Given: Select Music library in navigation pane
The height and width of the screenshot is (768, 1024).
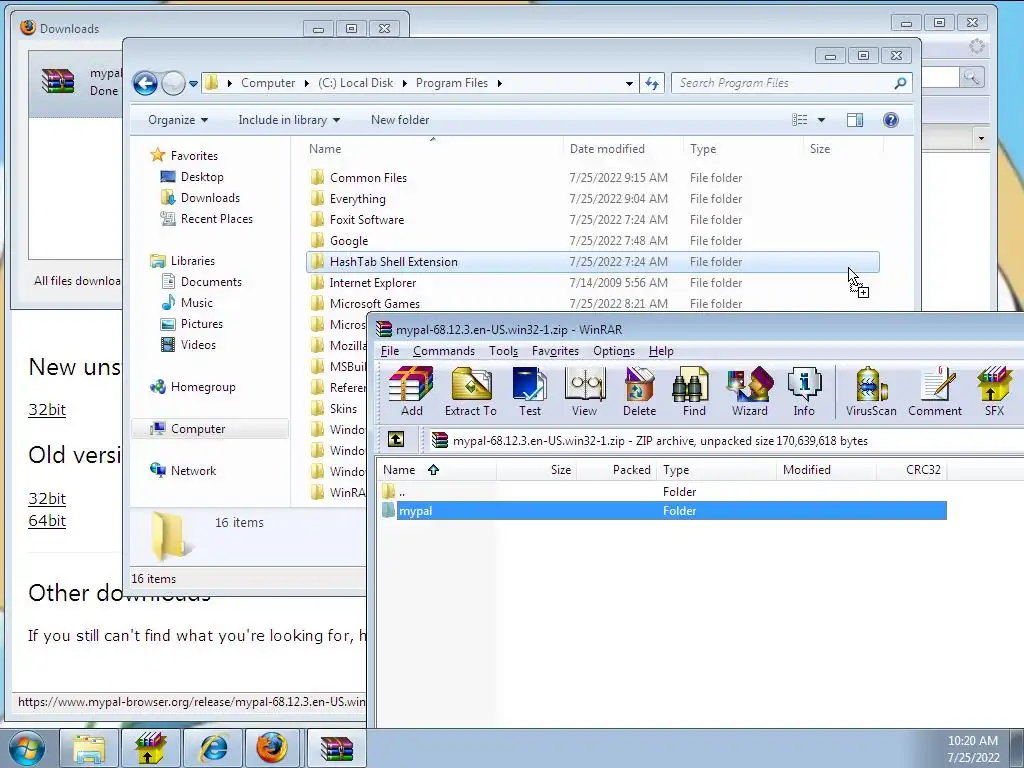Looking at the screenshot, I should pyautogui.click(x=196, y=302).
